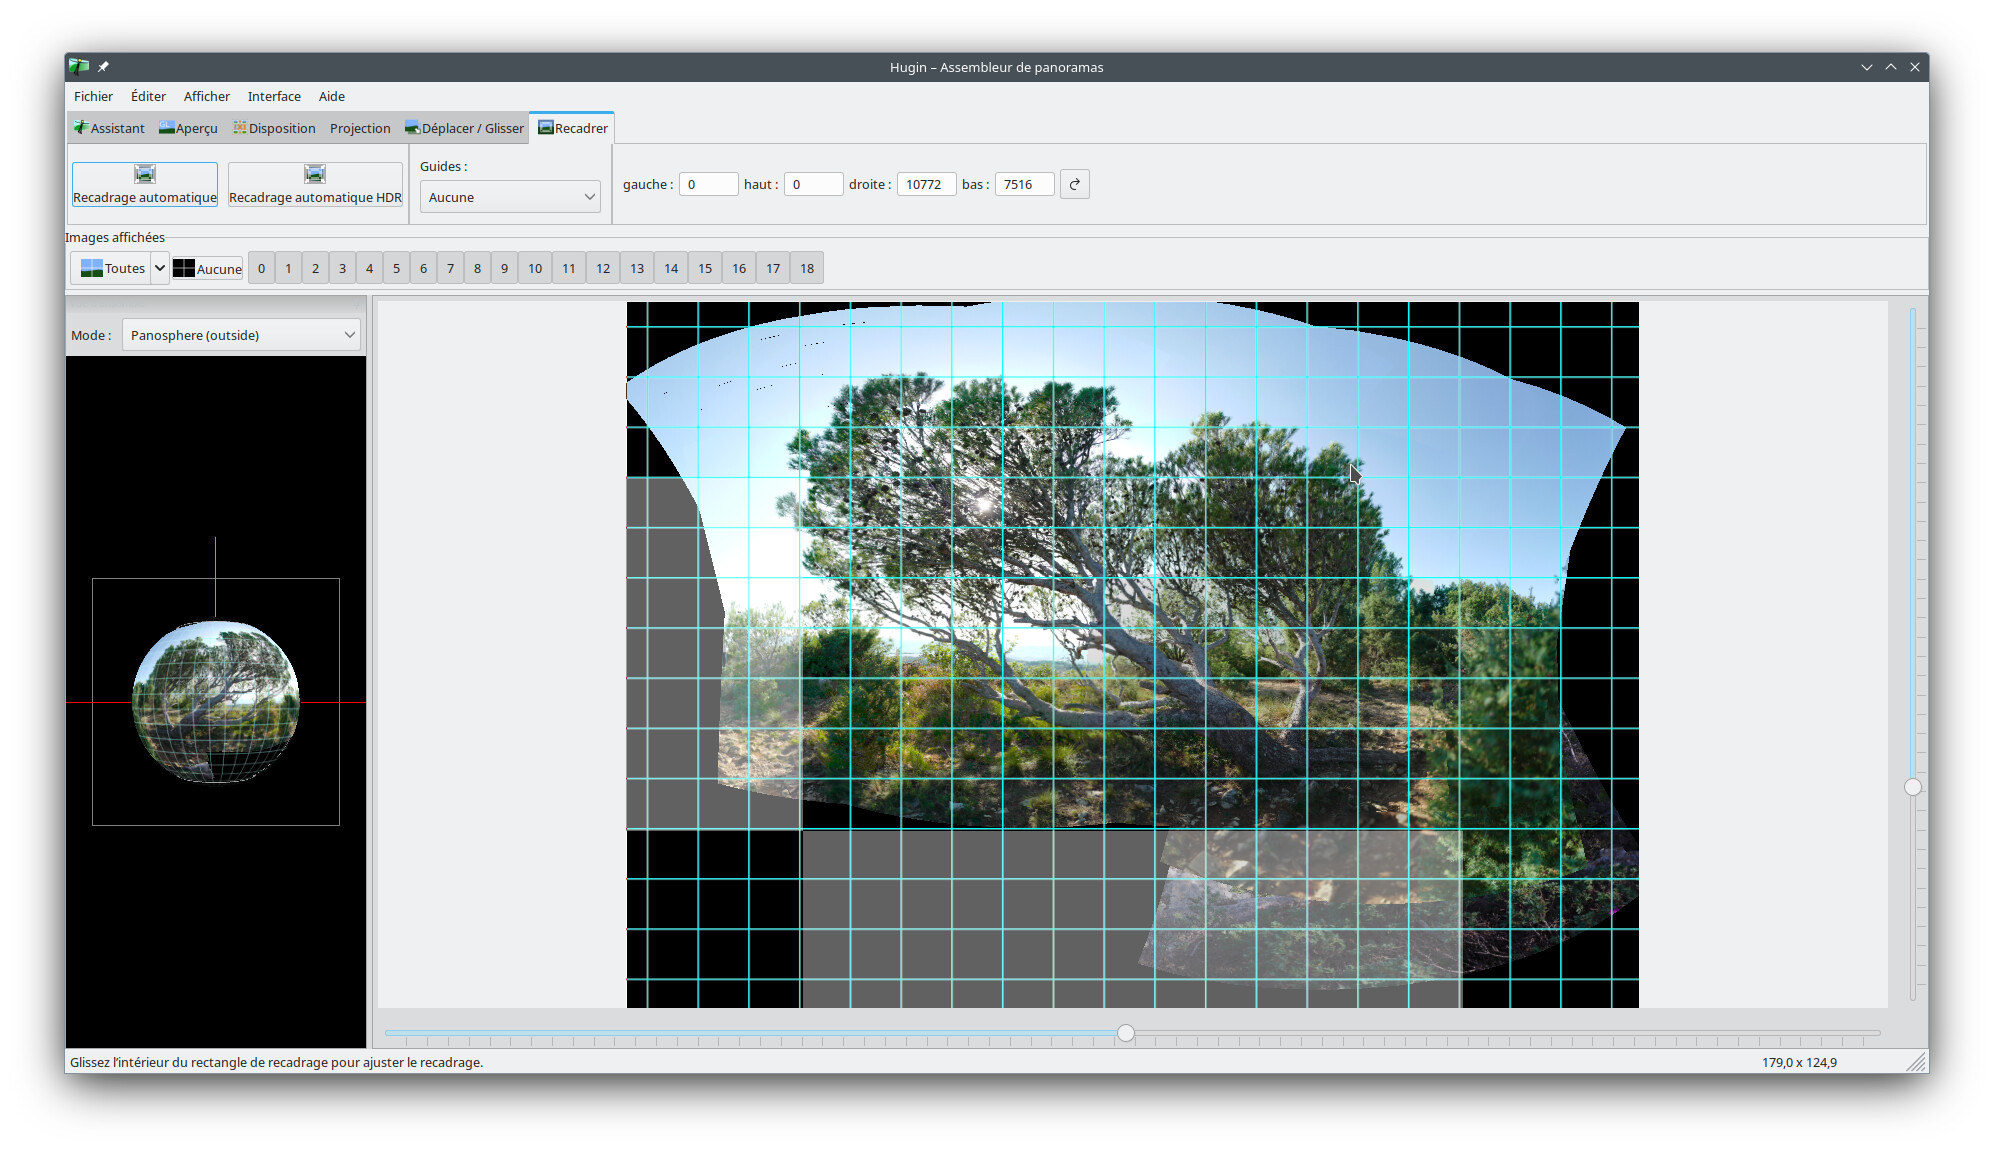
Task: Expand the arrow beside the Toutes button
Action: point(160,268)
